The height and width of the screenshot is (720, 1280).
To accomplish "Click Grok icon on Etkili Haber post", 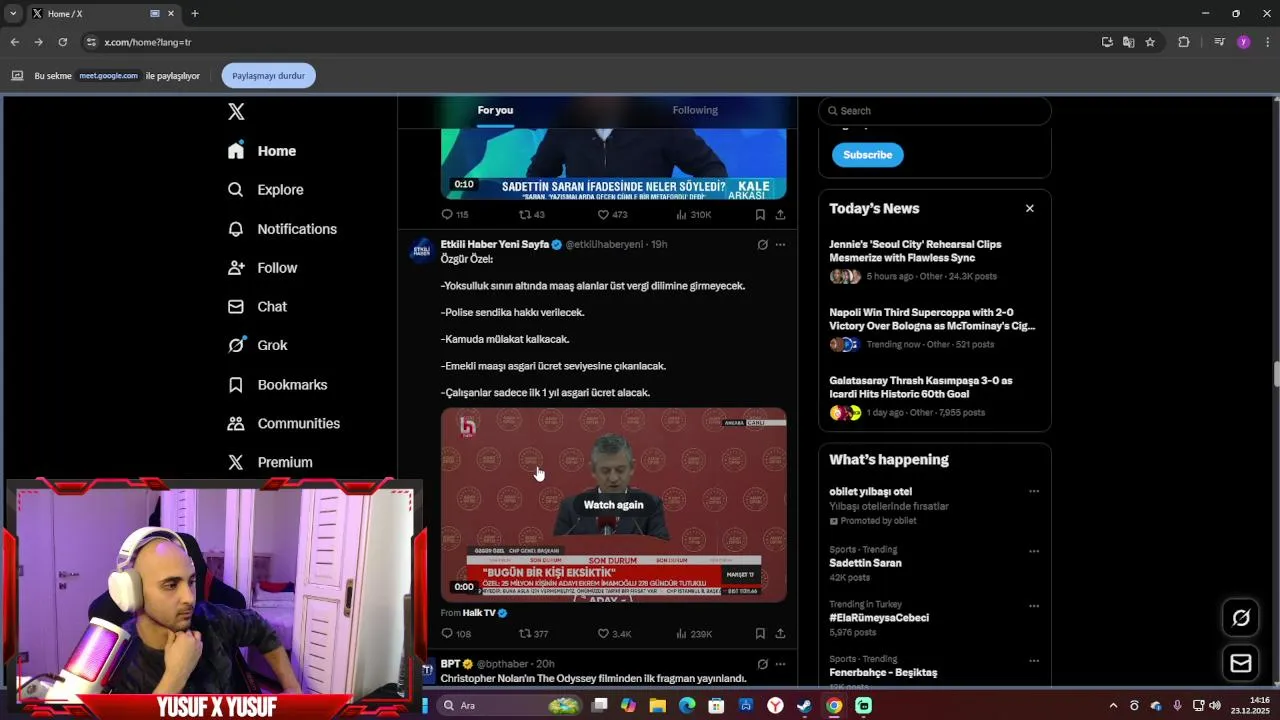I will (x=762, y=245).
